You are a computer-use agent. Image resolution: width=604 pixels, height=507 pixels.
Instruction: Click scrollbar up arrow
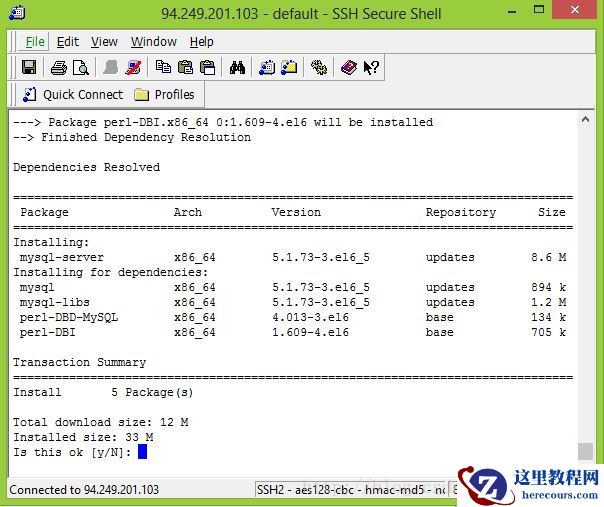(585, 119)
